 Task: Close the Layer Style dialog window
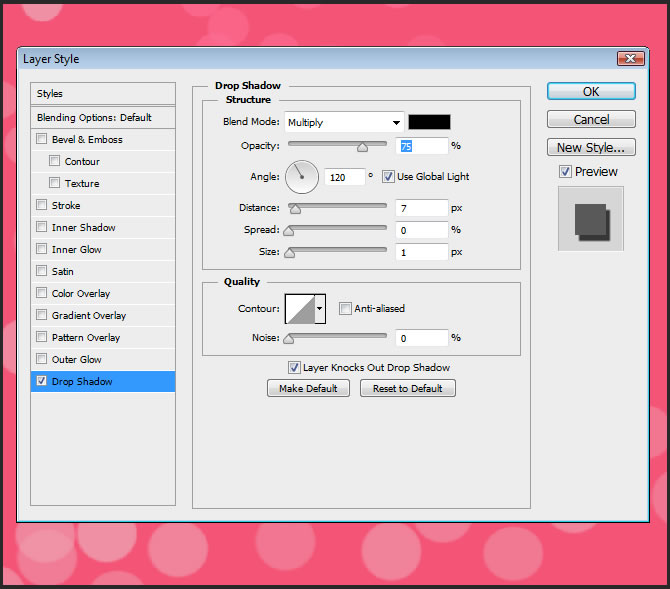click(x=630, y=59)
